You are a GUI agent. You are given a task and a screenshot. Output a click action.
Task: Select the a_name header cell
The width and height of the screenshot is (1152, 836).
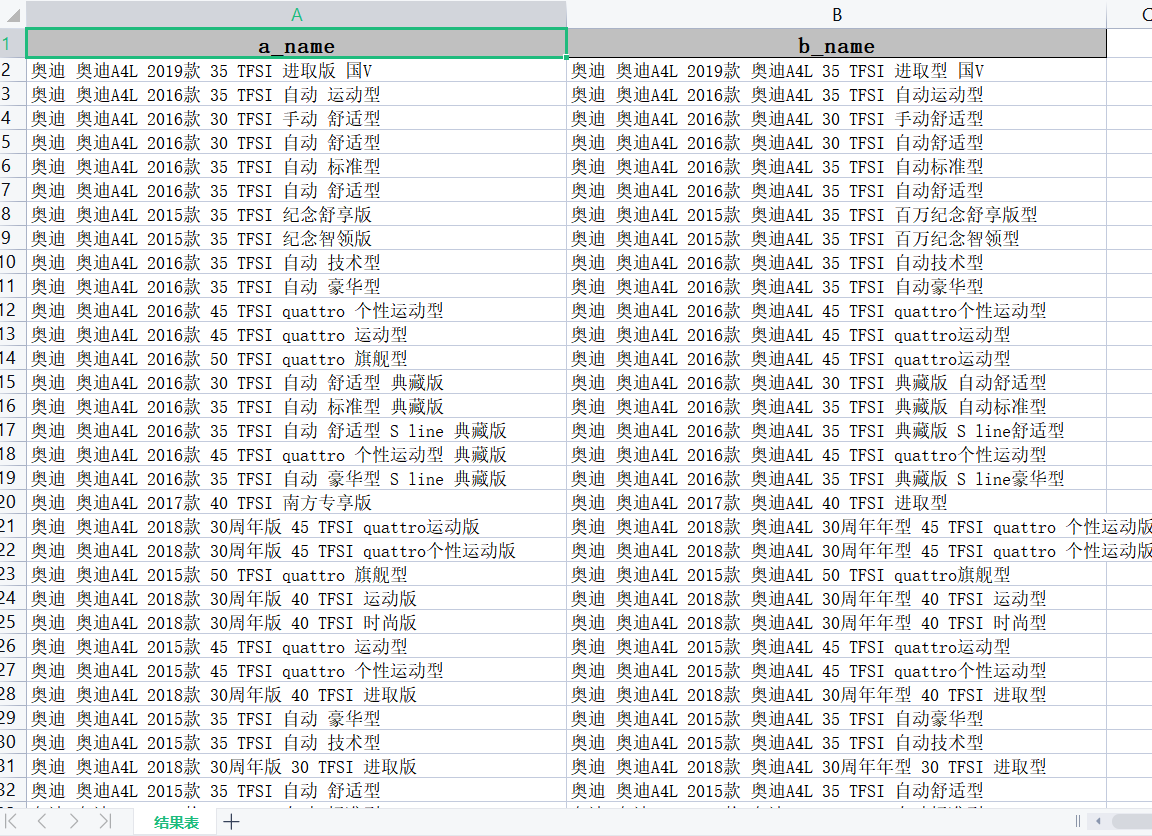[x=296, y=43]
